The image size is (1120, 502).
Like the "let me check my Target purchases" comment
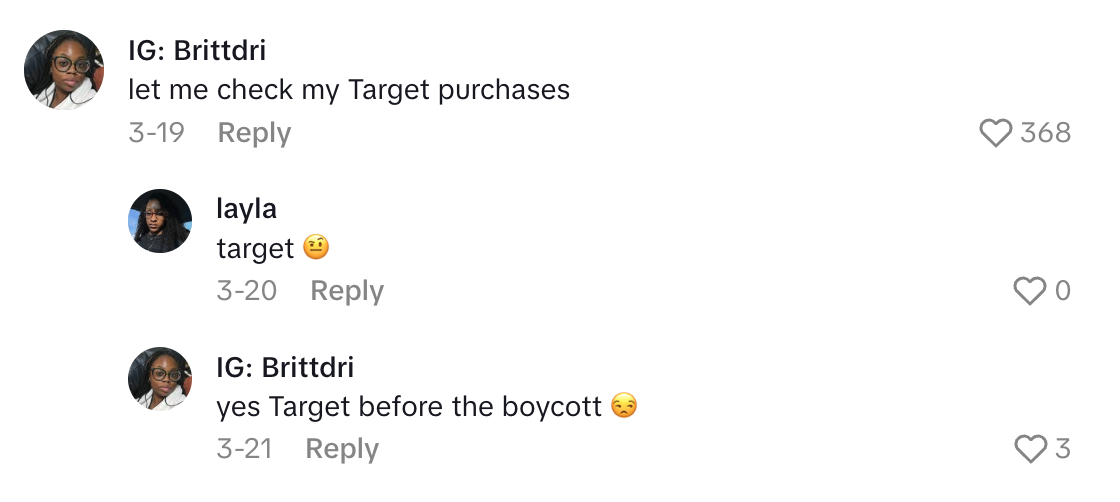click(x=995, y=133)
